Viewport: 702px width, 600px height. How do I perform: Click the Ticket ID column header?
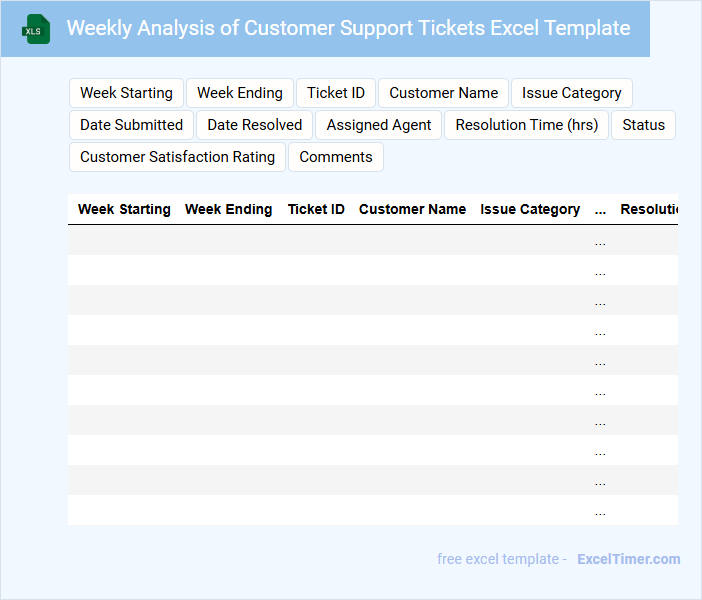tap(316, 210)
